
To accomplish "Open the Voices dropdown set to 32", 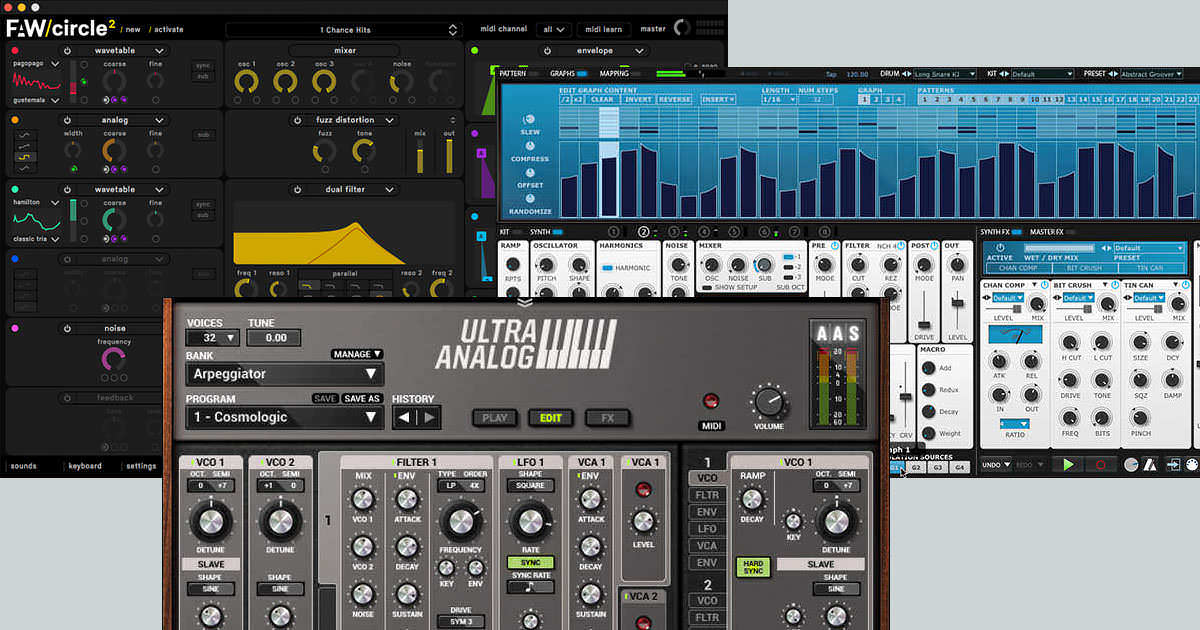I will pos(212,338).
